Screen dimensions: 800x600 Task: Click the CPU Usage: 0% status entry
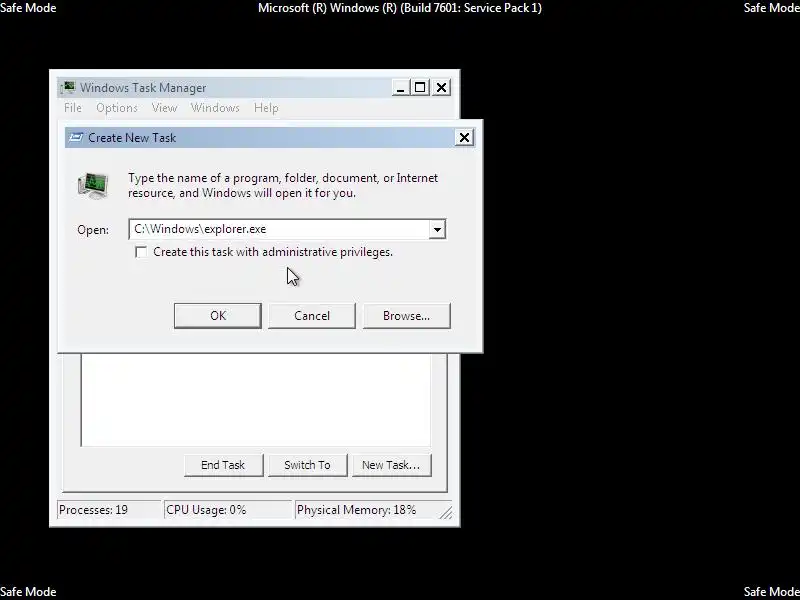click(228, 510)
